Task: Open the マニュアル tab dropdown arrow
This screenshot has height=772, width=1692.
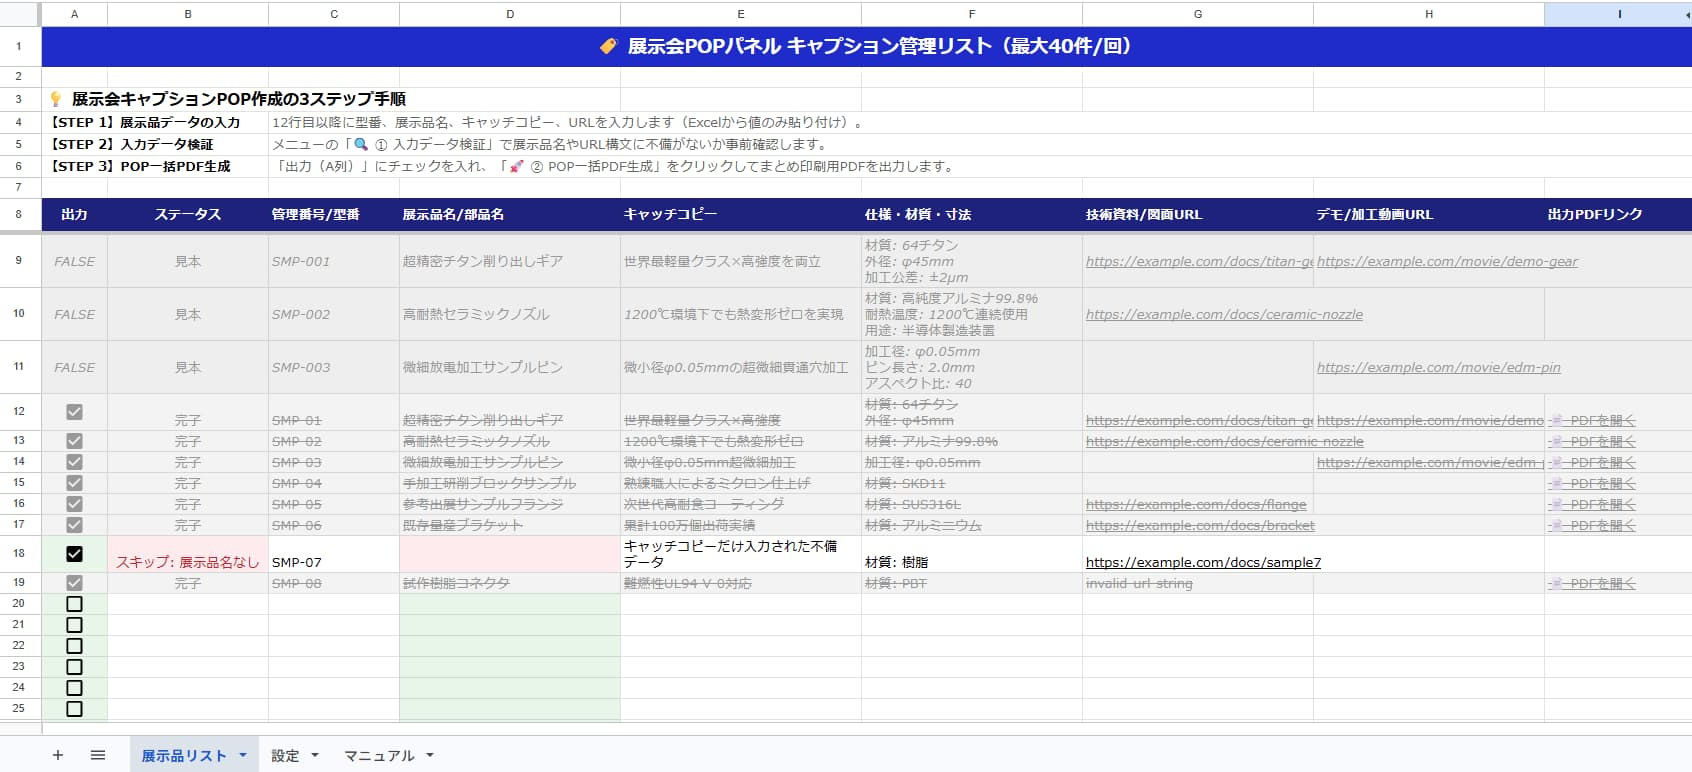Action: (430, 755)
